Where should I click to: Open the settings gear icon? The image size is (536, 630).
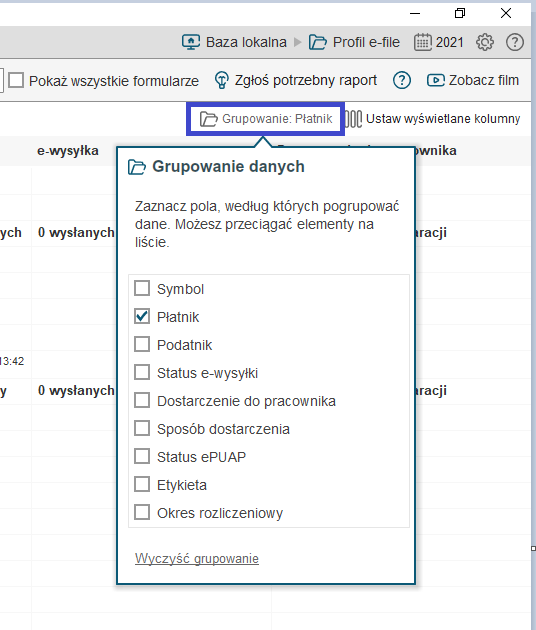485,42
